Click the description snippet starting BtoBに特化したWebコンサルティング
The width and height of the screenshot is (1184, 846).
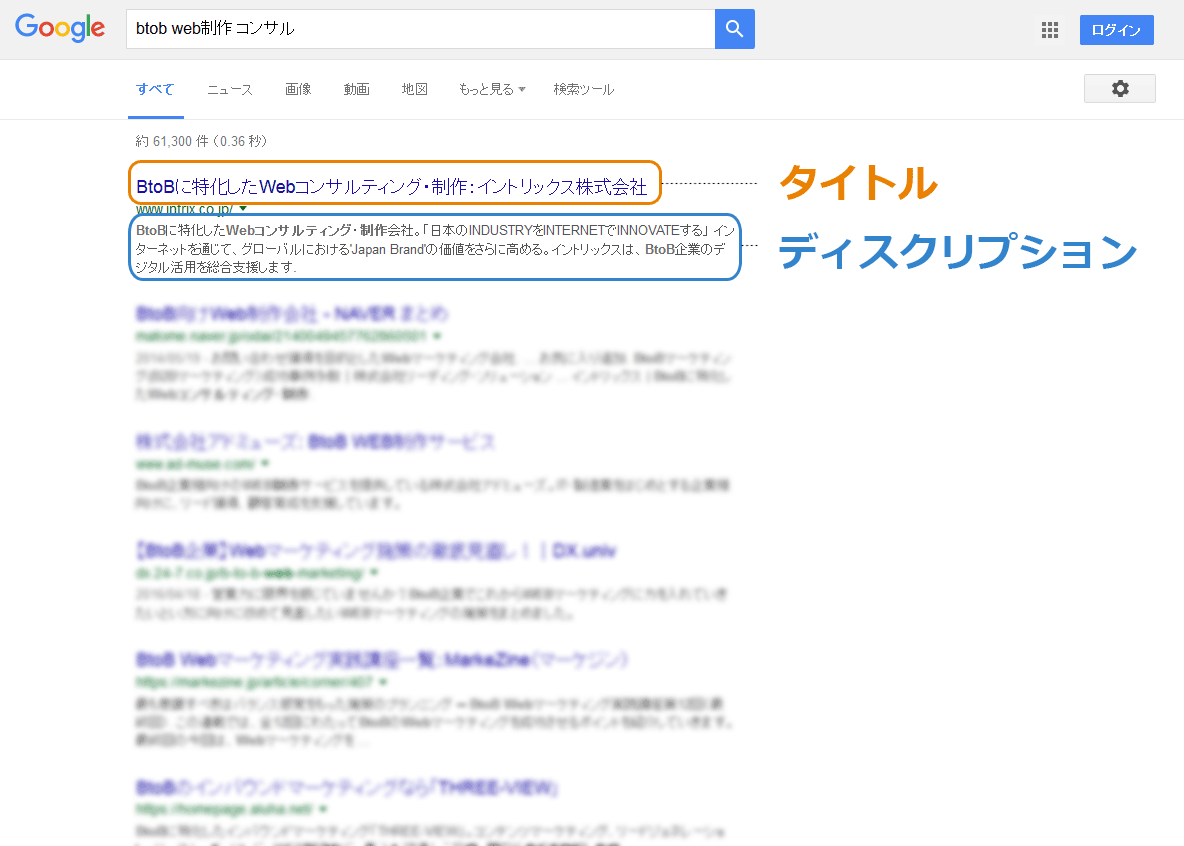435,249
